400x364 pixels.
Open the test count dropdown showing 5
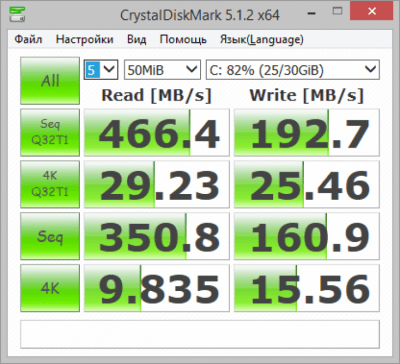click(x=101, y=70)
